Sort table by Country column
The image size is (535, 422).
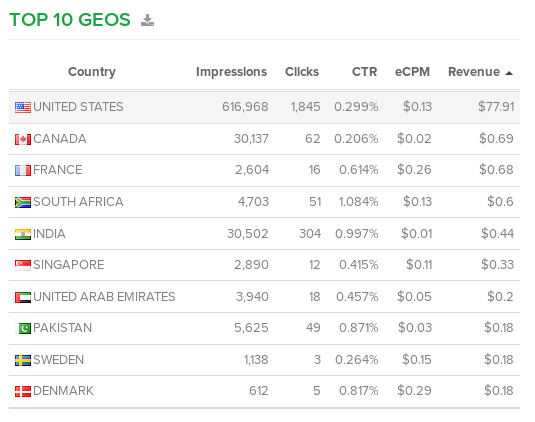[92, 72]
